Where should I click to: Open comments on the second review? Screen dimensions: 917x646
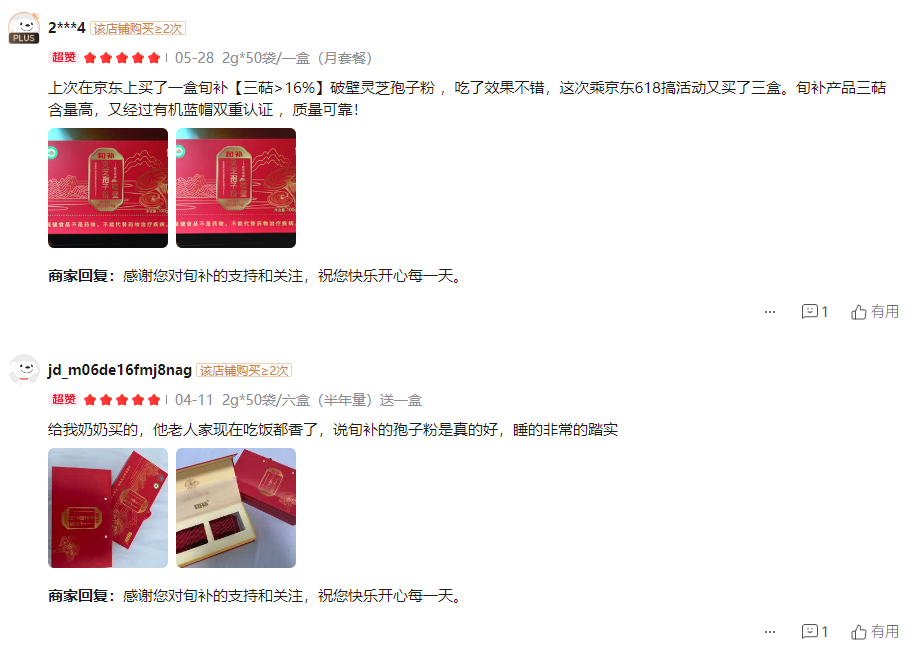pyautogui.click(x=815, y=631)
